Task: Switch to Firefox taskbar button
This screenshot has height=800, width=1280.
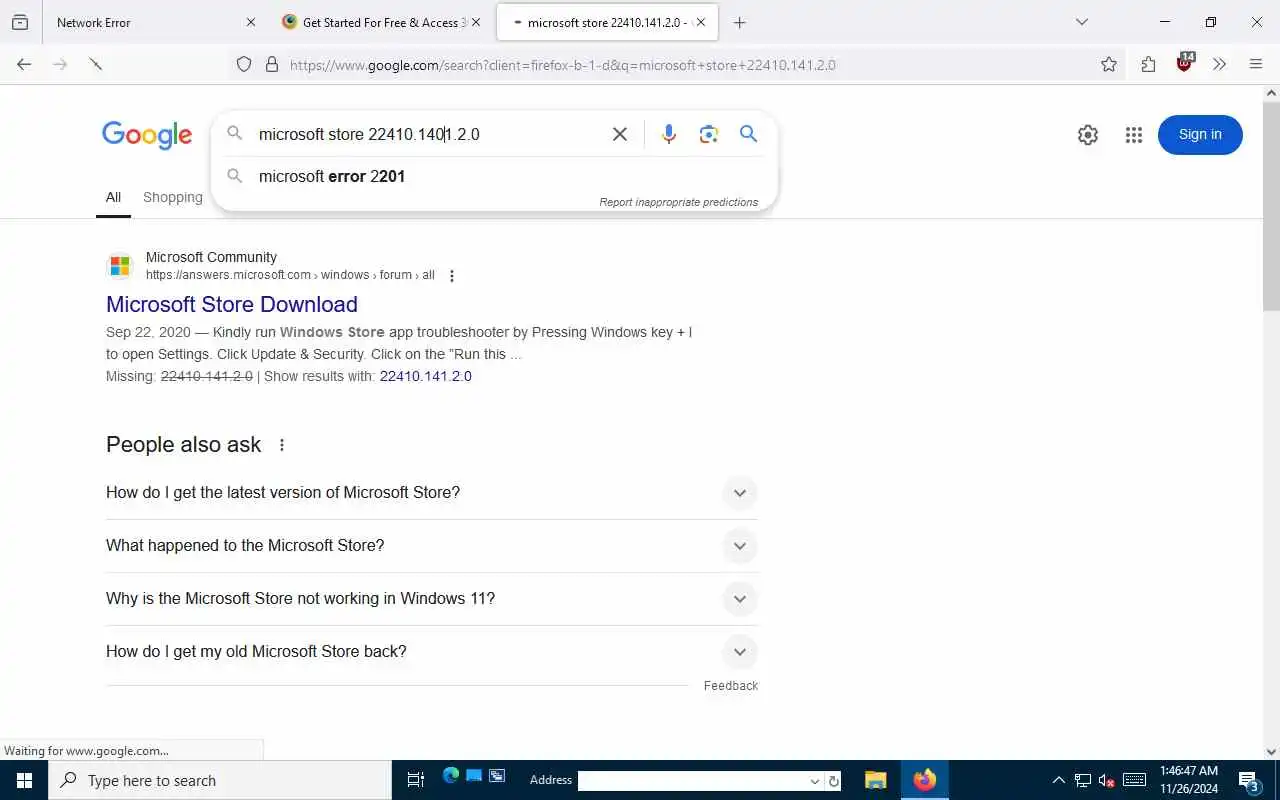Action: click(x=924, y=780)
